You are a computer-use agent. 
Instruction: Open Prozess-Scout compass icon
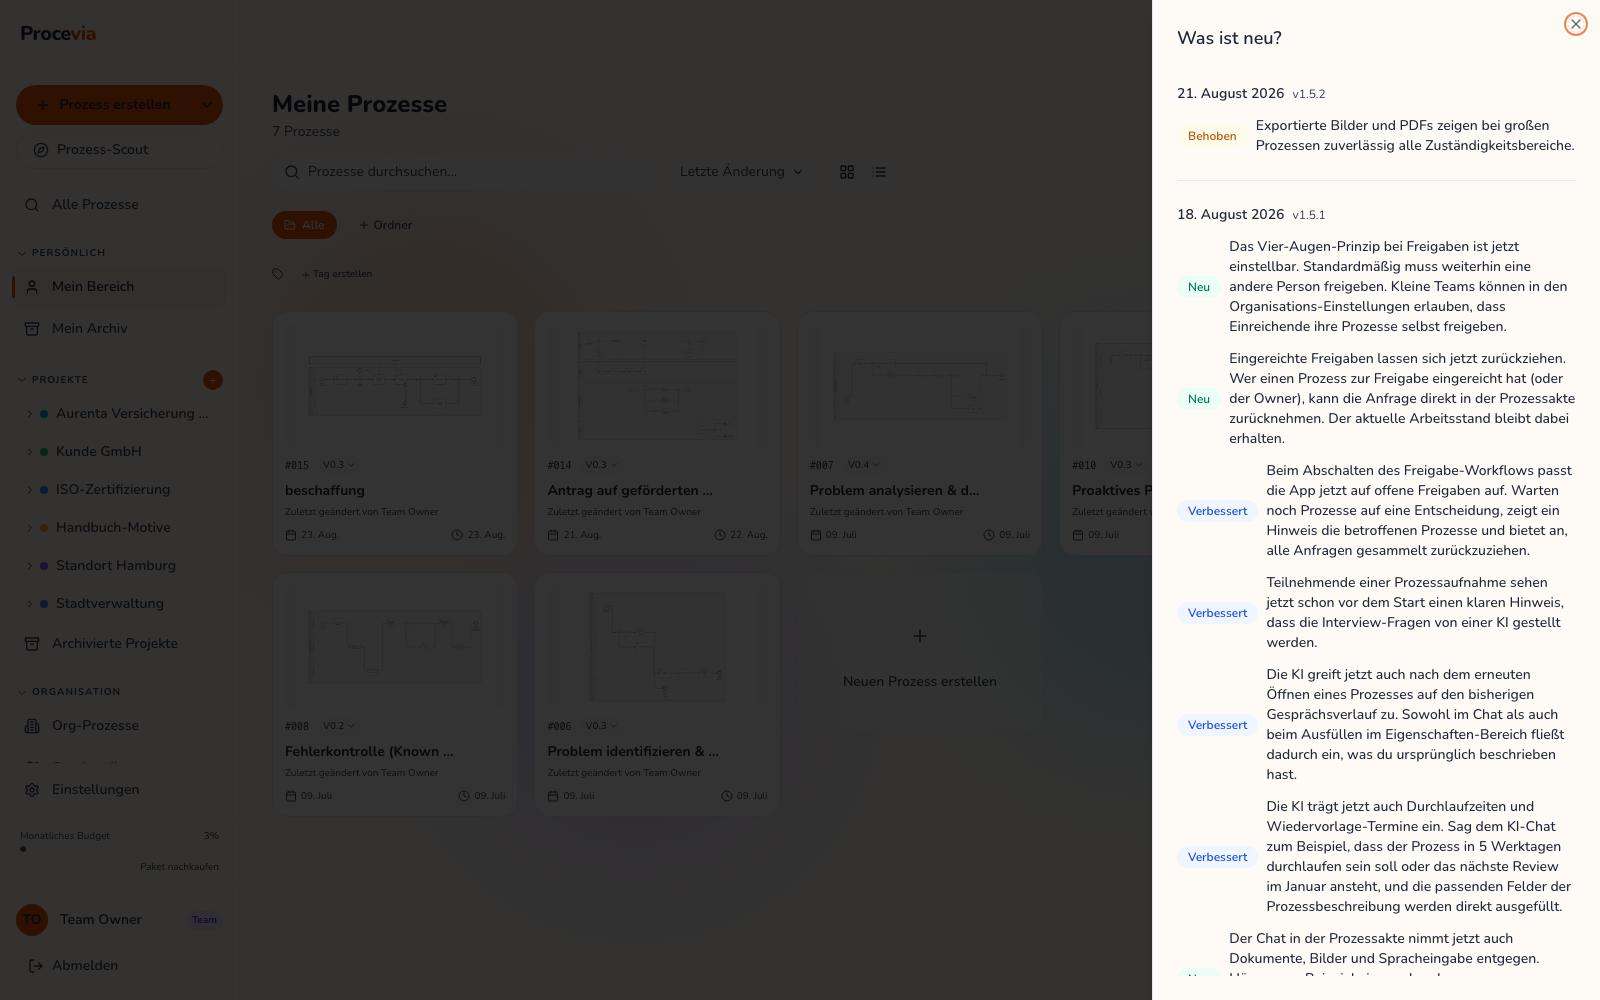[x=41, y=150]
